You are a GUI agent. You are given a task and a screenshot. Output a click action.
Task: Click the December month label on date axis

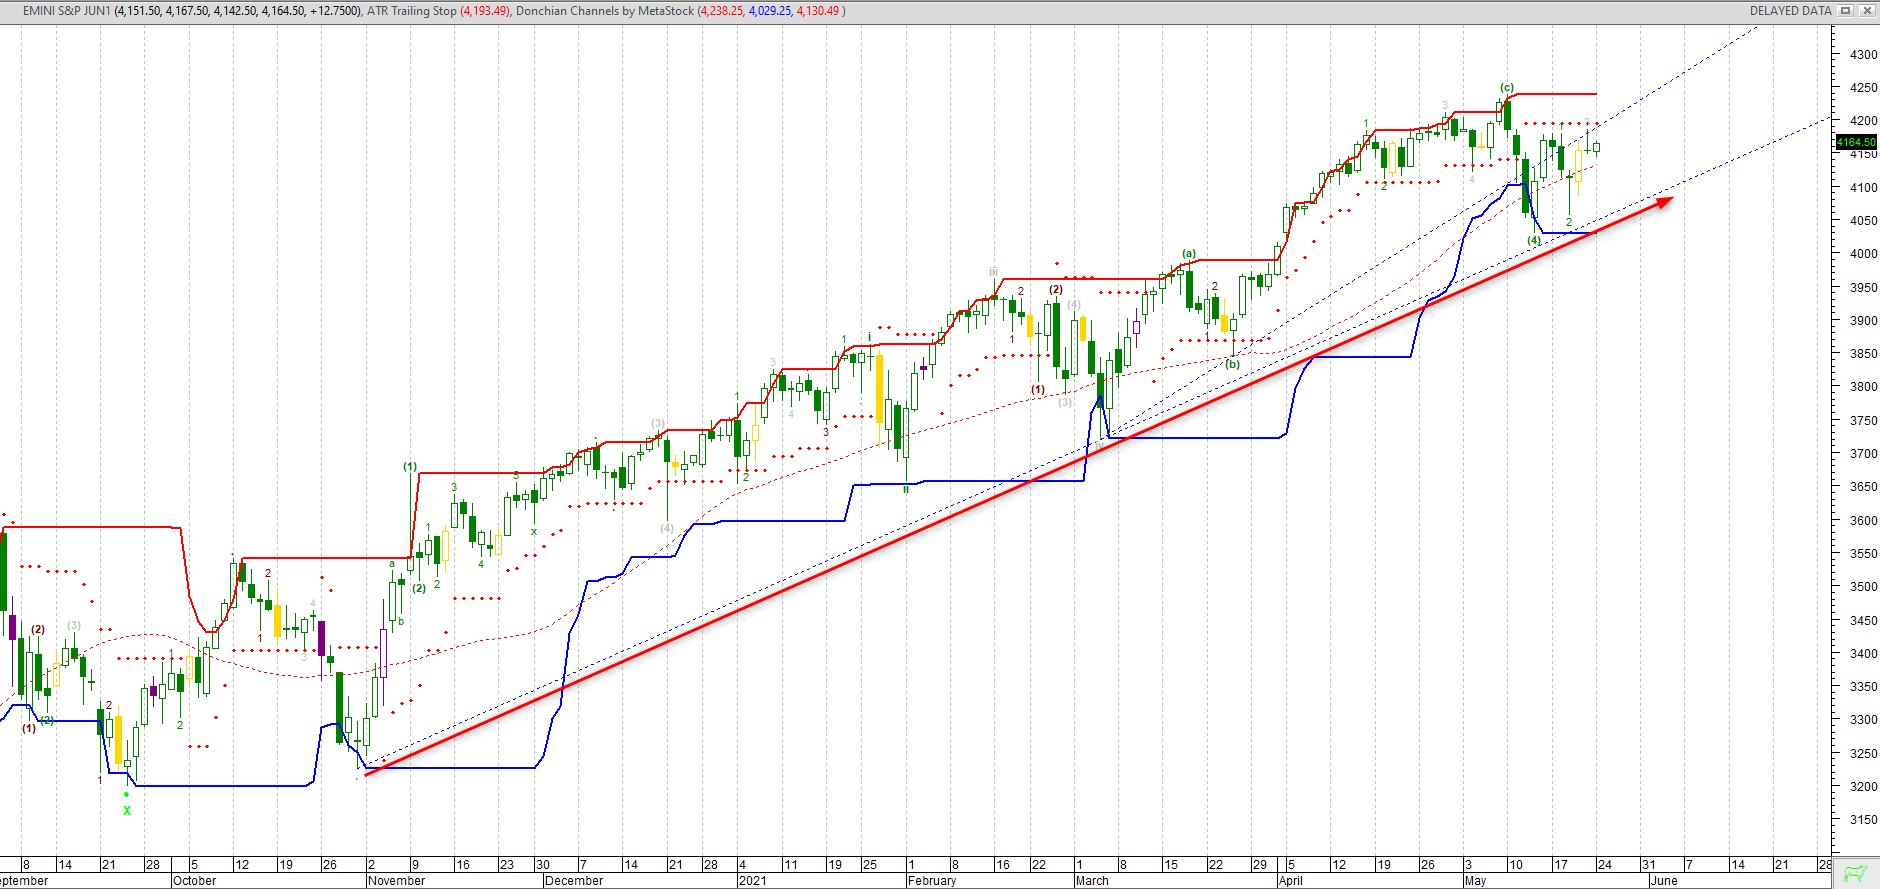click(574, 881)
